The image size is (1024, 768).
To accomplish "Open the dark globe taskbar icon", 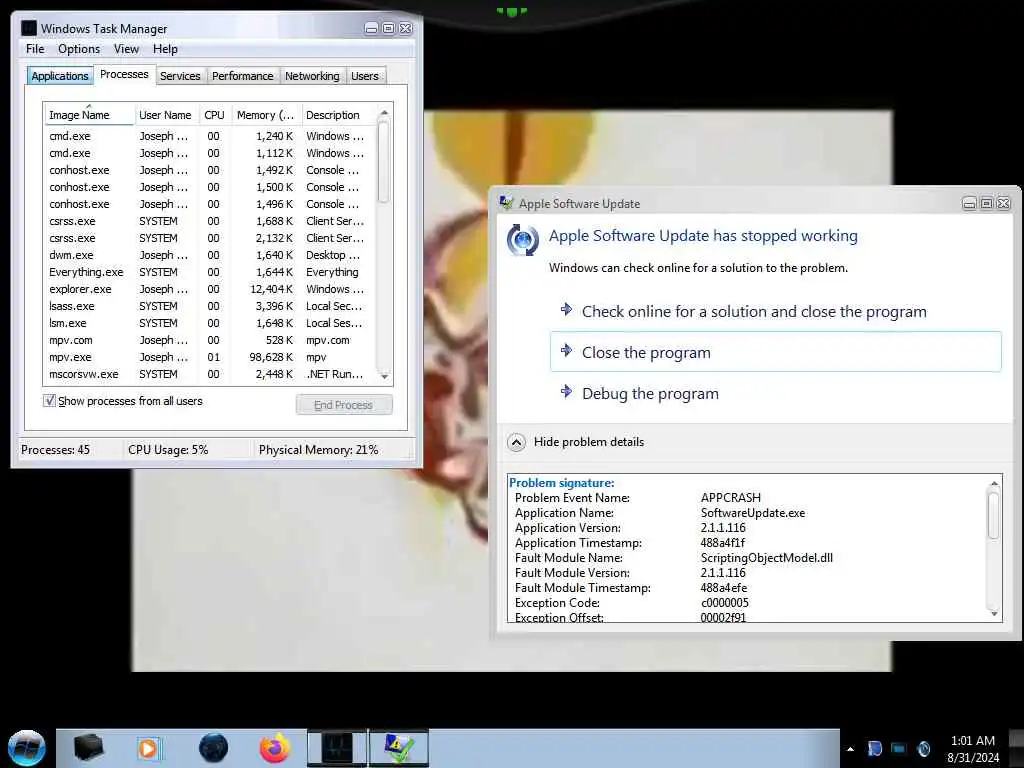I will (x=214, y=748).
